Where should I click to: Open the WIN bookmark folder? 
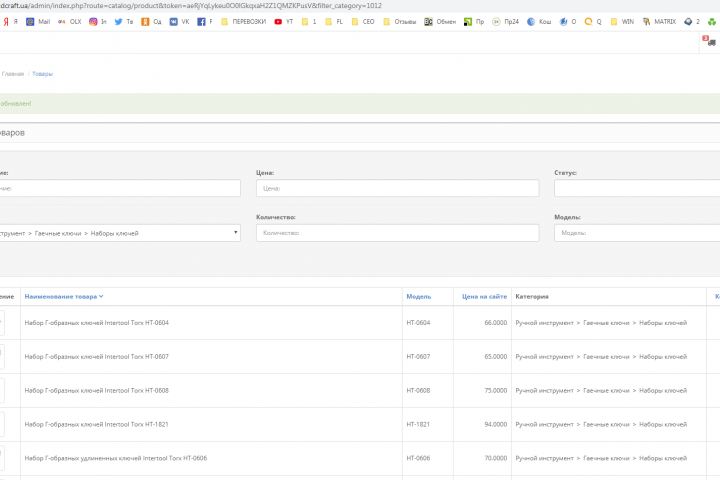coord(622,22)
